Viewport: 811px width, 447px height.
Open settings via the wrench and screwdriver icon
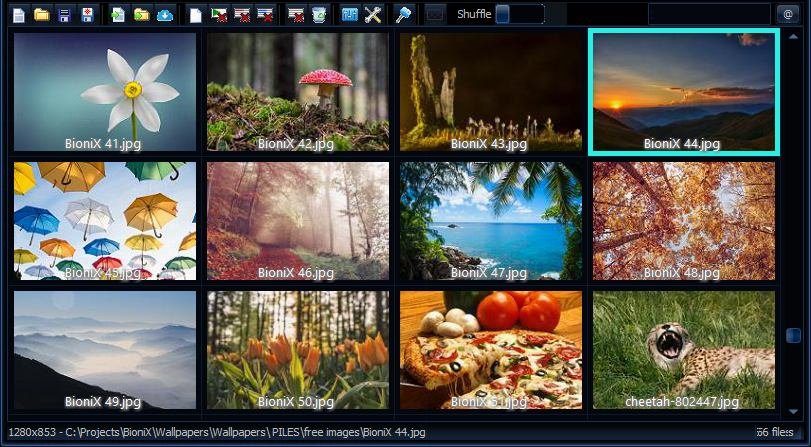[373, 15]
